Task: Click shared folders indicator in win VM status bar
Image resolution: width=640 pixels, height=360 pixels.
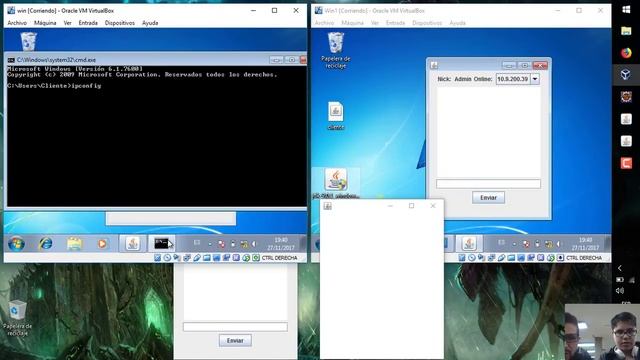Action: [x=207, y=258]
